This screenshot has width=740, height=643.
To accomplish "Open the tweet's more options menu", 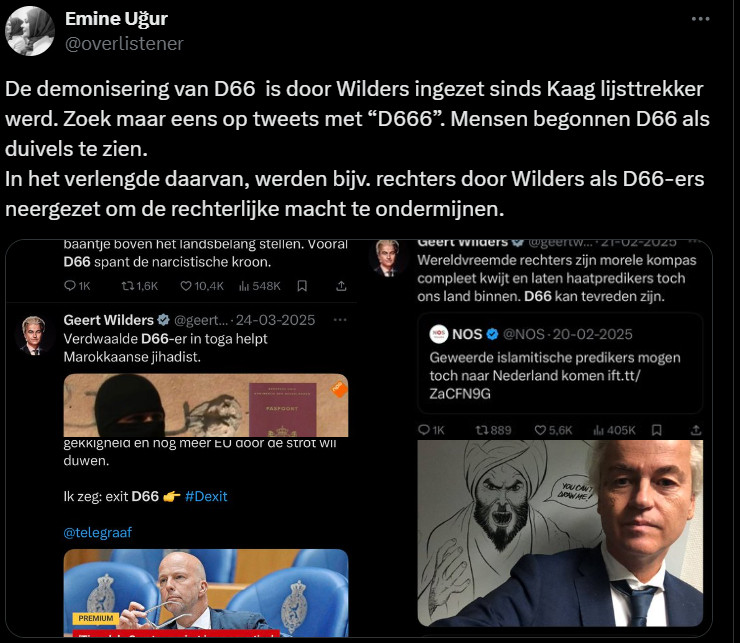I will click(700, 19).
